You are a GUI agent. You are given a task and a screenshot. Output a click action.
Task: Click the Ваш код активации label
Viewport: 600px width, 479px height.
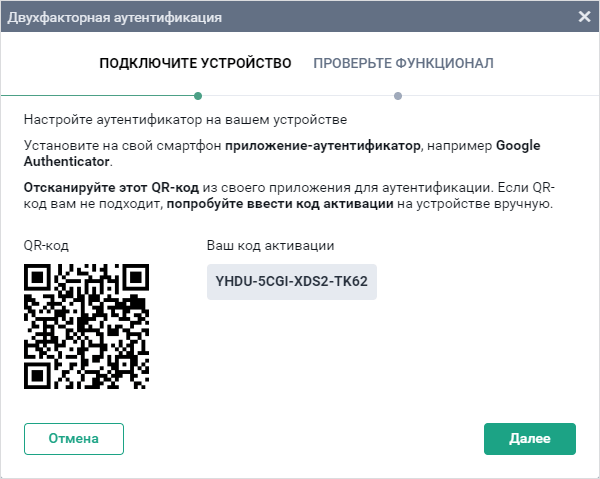(270, 245)
